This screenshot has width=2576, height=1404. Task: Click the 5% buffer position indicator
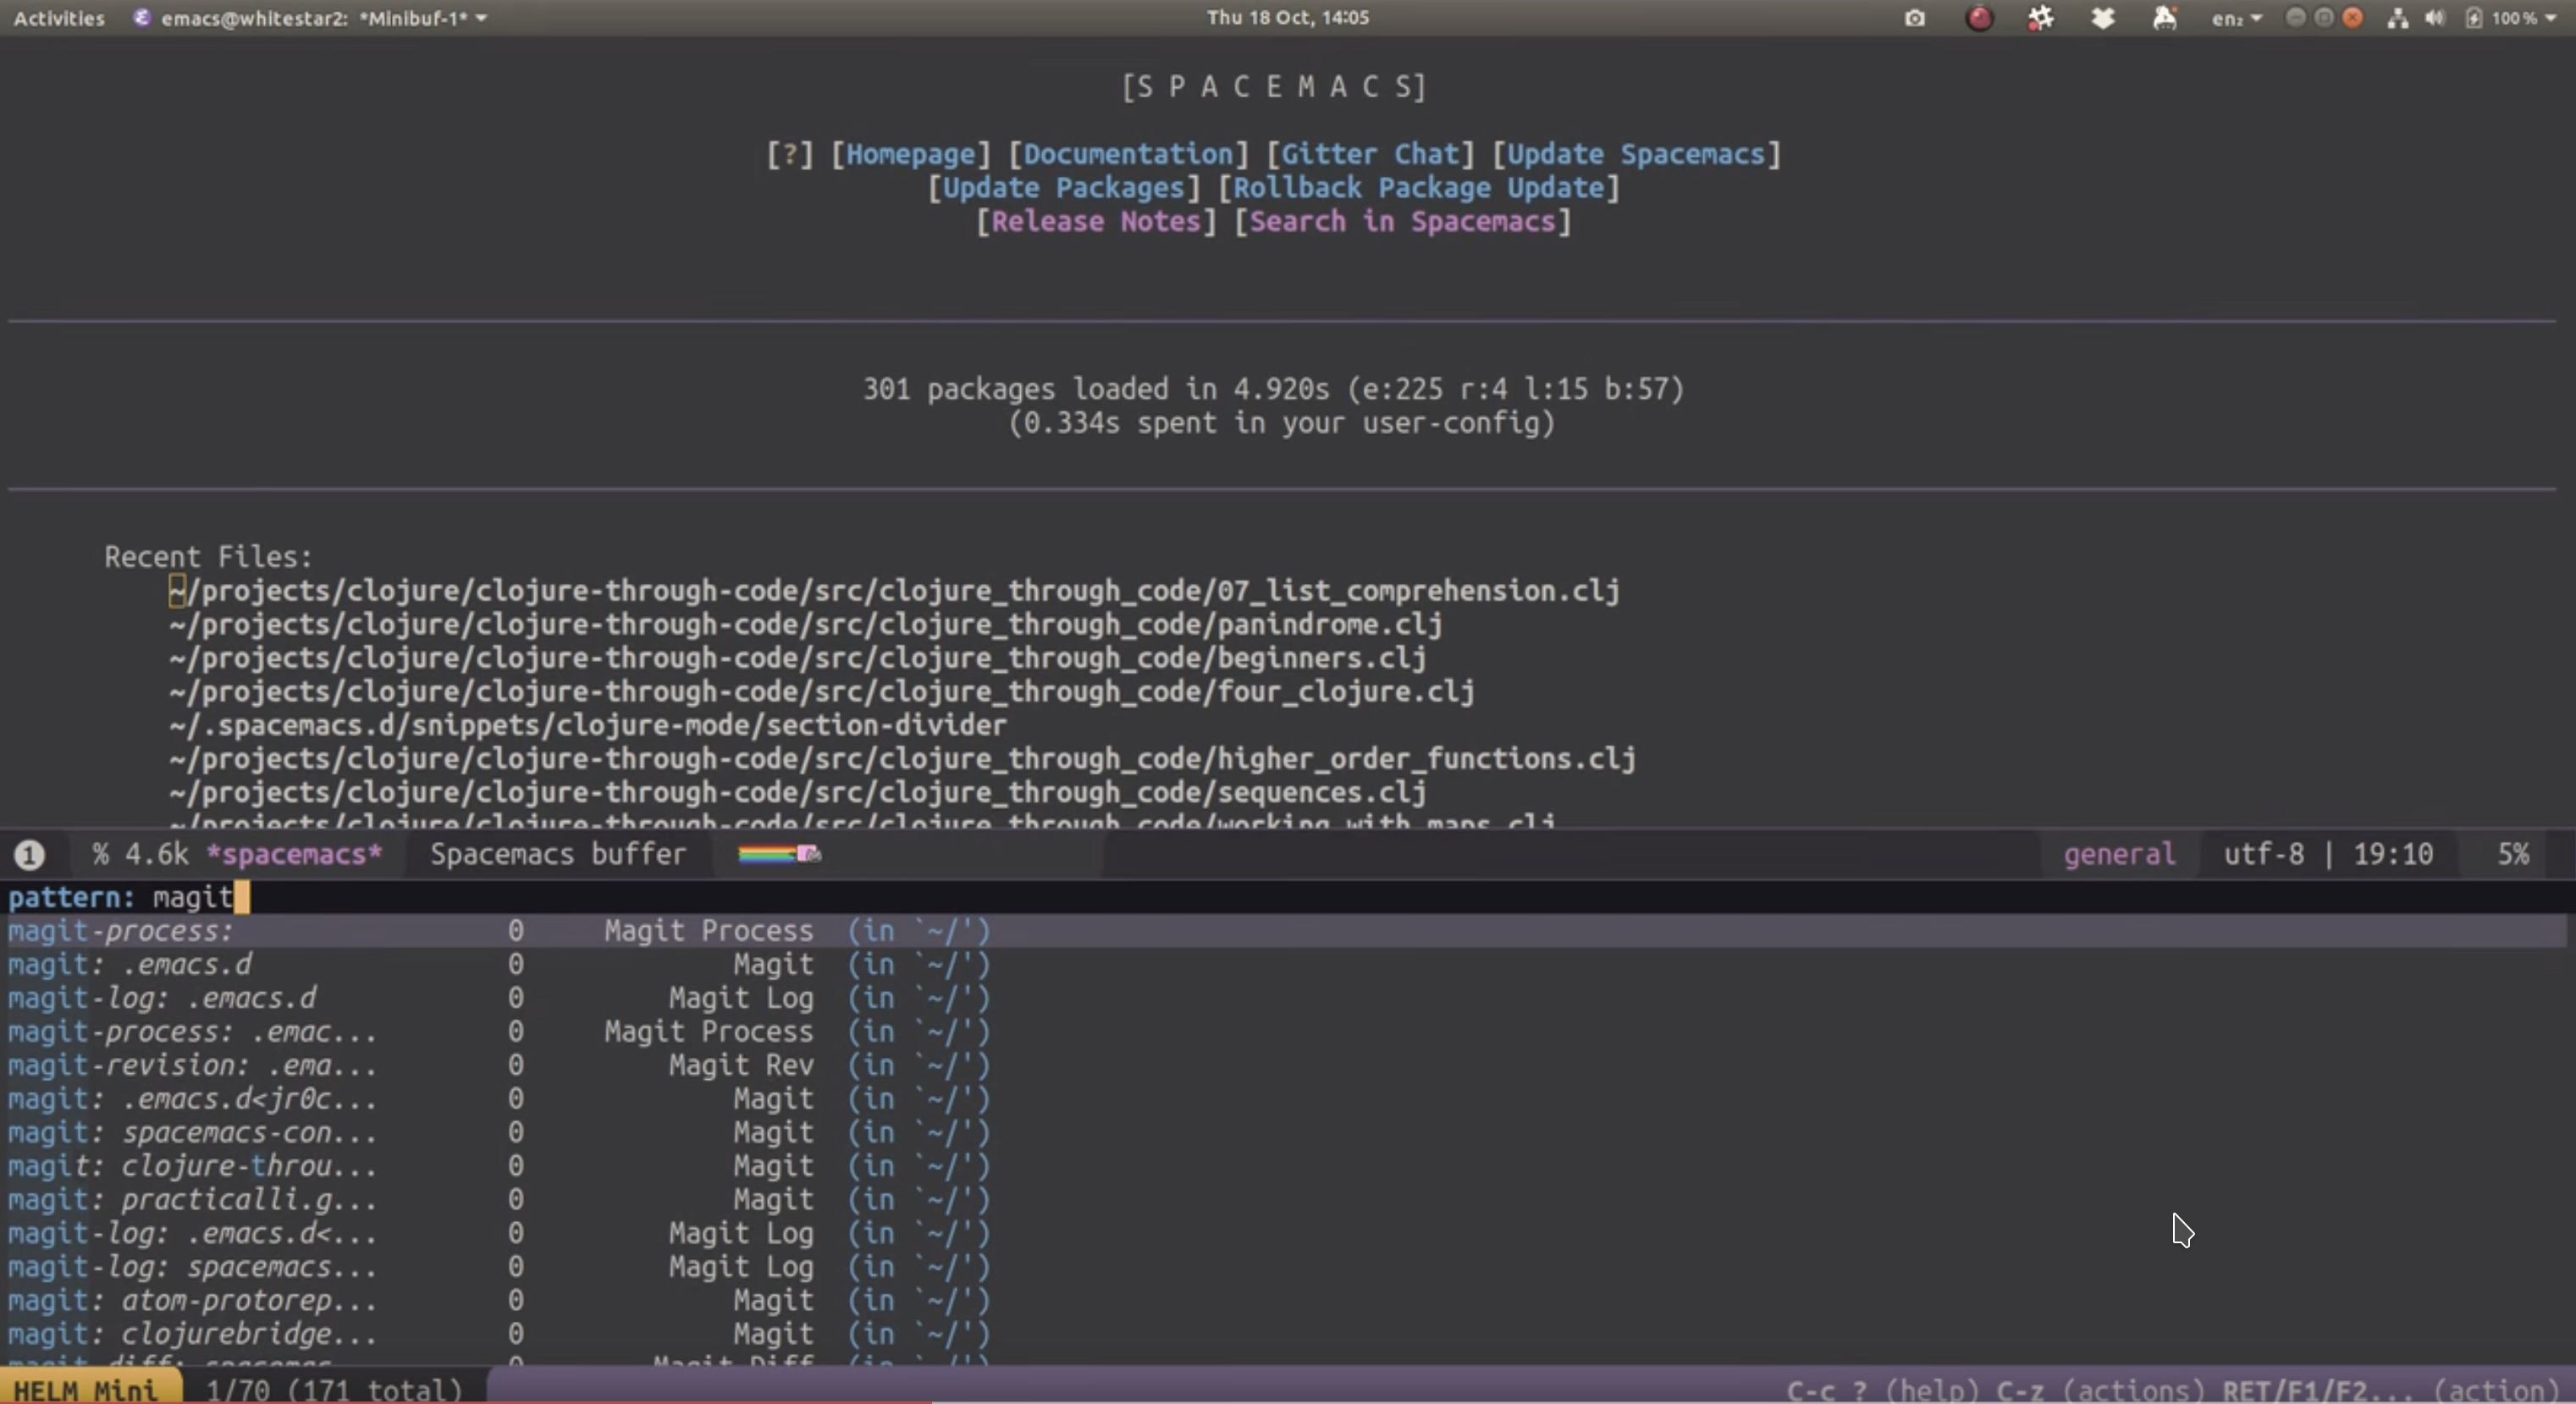[2513, 855]
